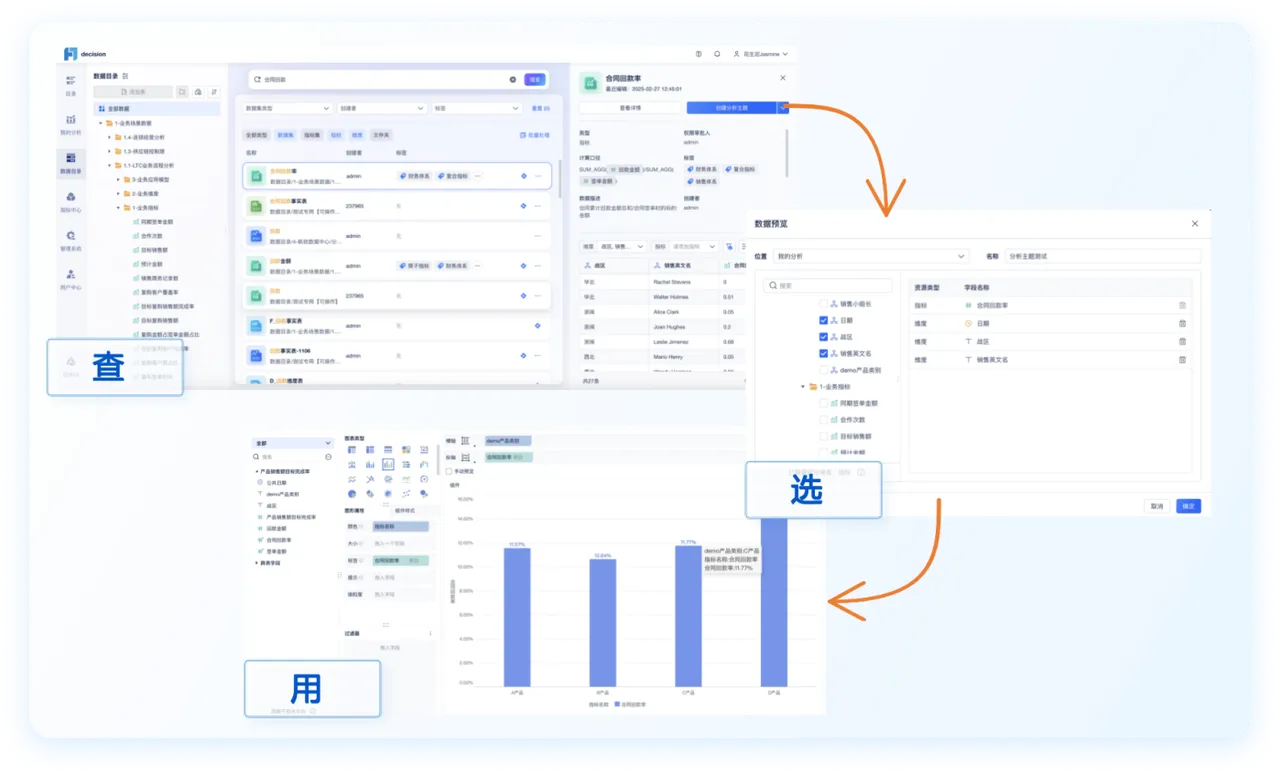1280x775 pixels.
Task: Select the KPI number 123 chart type
Action: [424, 451]
